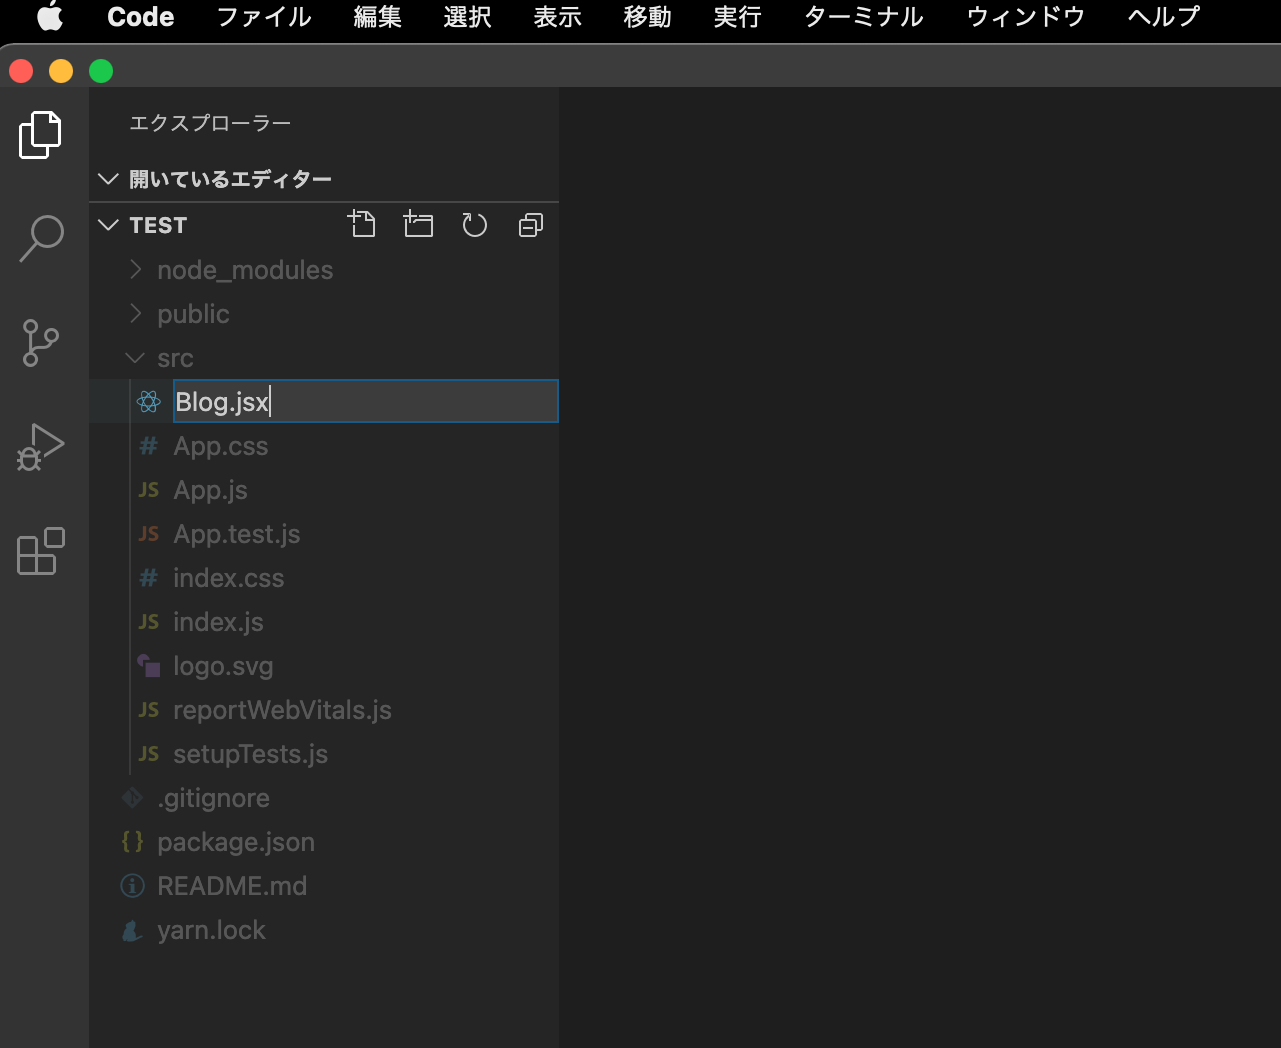The image size is (1281, 1048).
Task: Click the React icon beside Blog.jsx
Action: (x=149, y=402)
